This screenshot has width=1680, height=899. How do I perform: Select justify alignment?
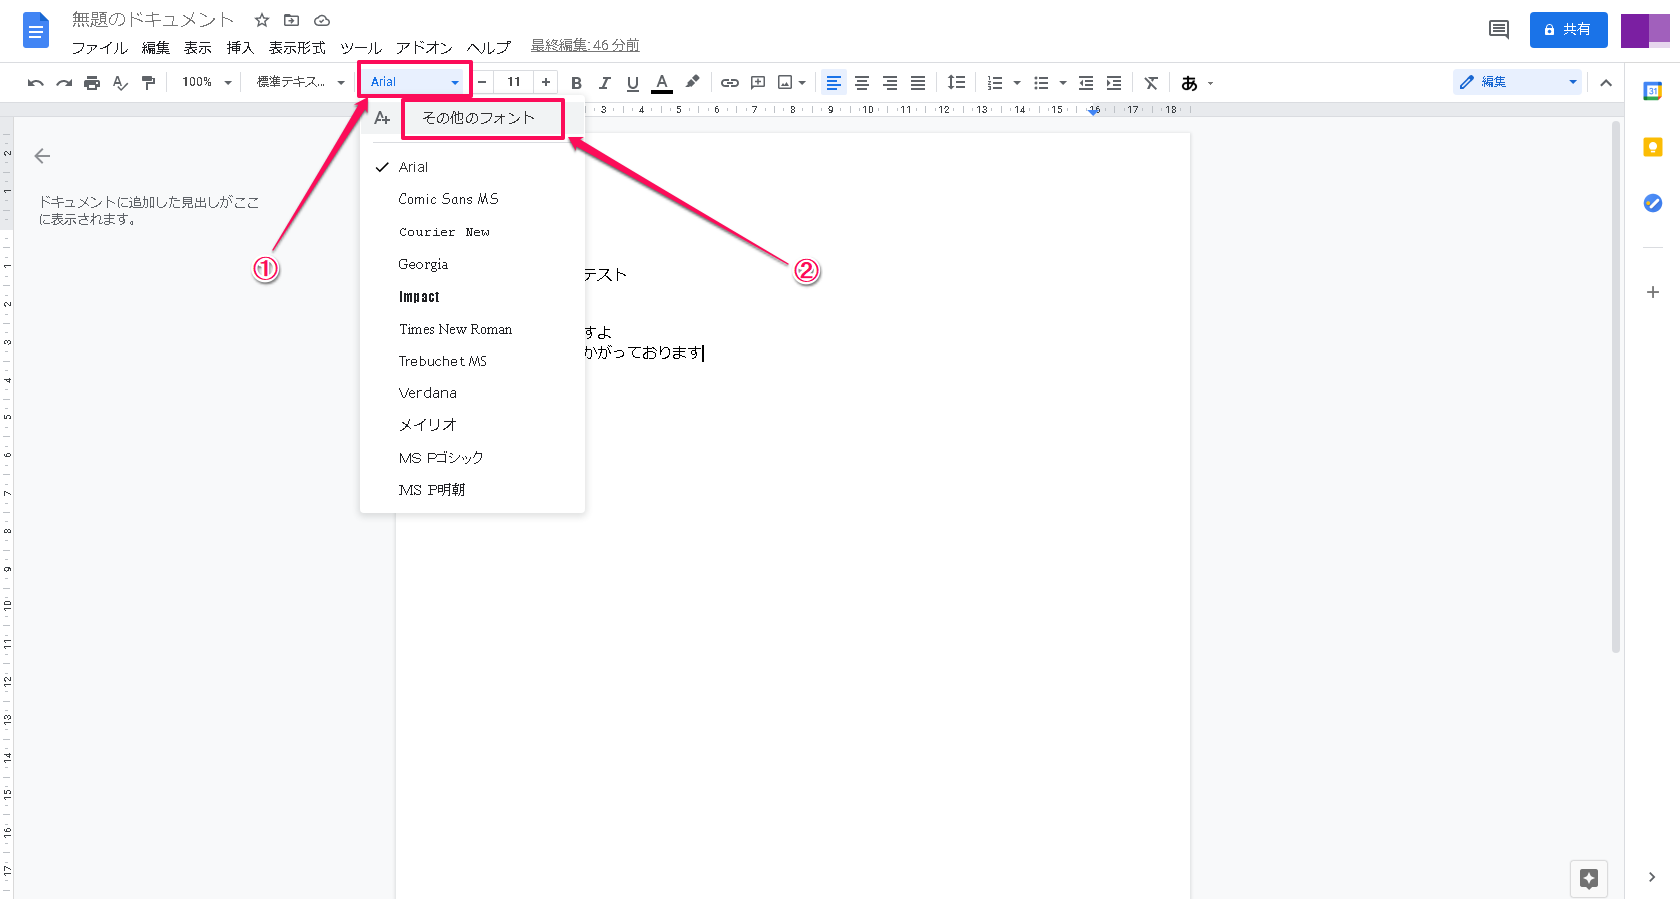(x=918, y=83)
